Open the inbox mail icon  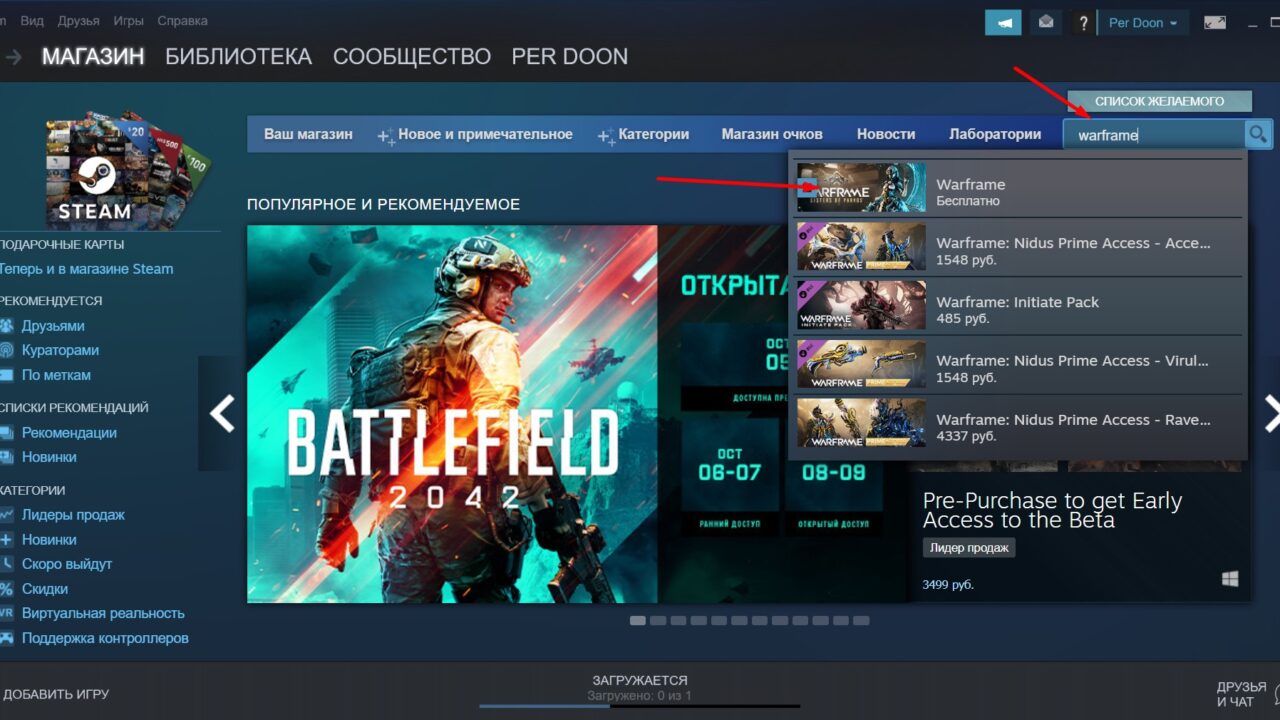(x=1046, y=21)
